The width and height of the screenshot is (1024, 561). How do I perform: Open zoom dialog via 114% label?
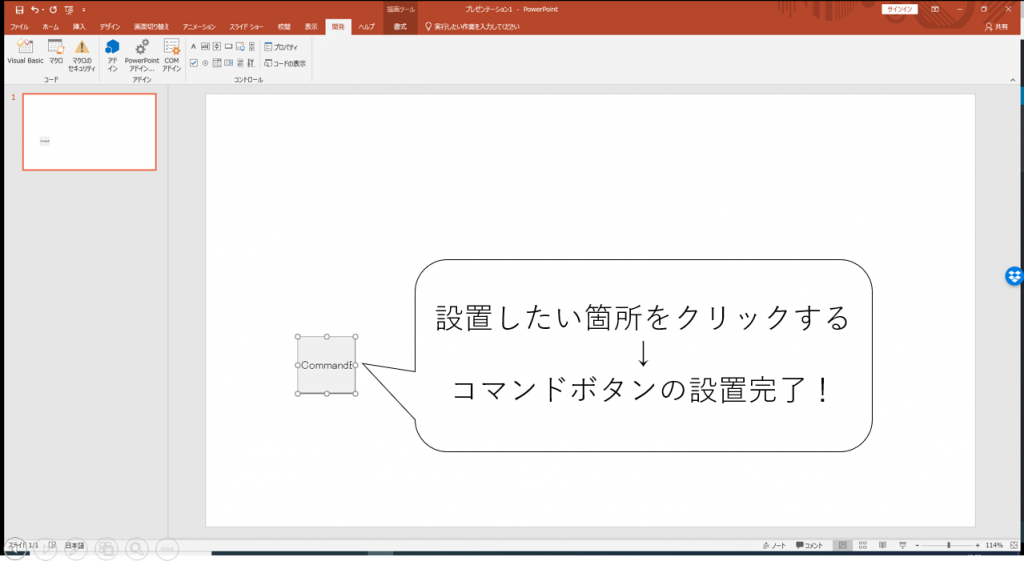click(994, 545)
